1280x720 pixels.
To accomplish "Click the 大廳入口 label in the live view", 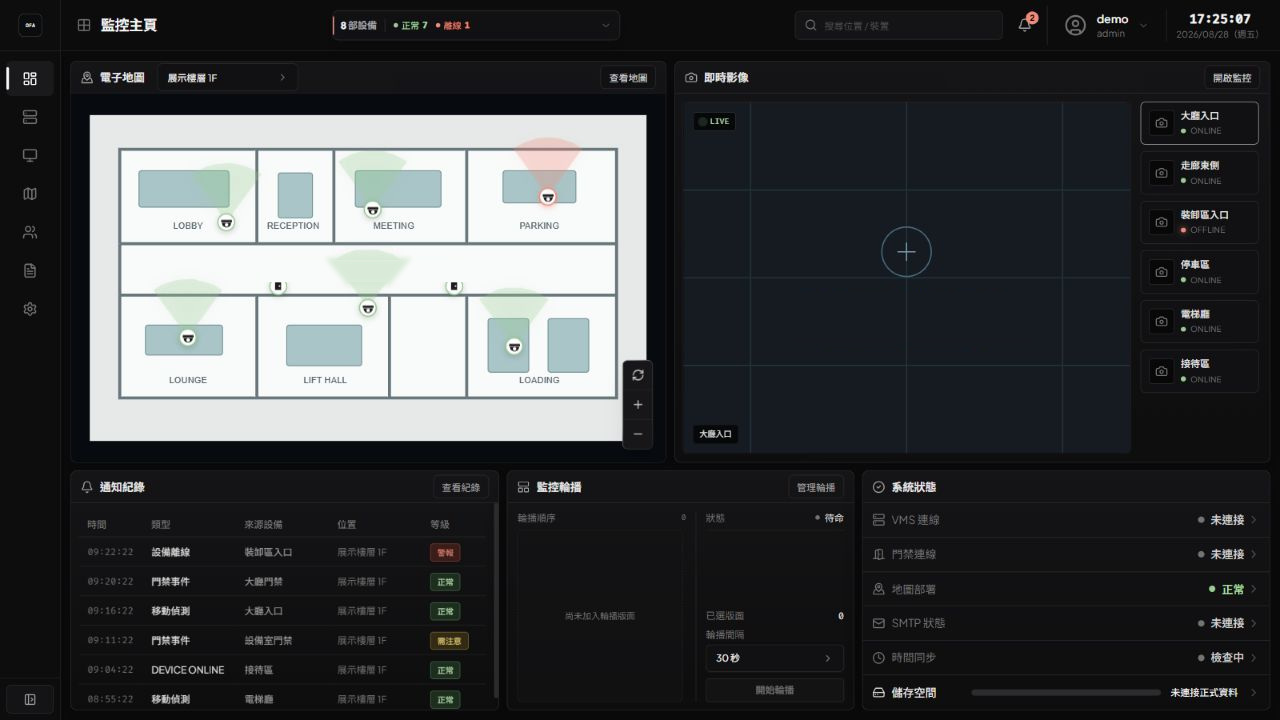I will tap(715, 434).
